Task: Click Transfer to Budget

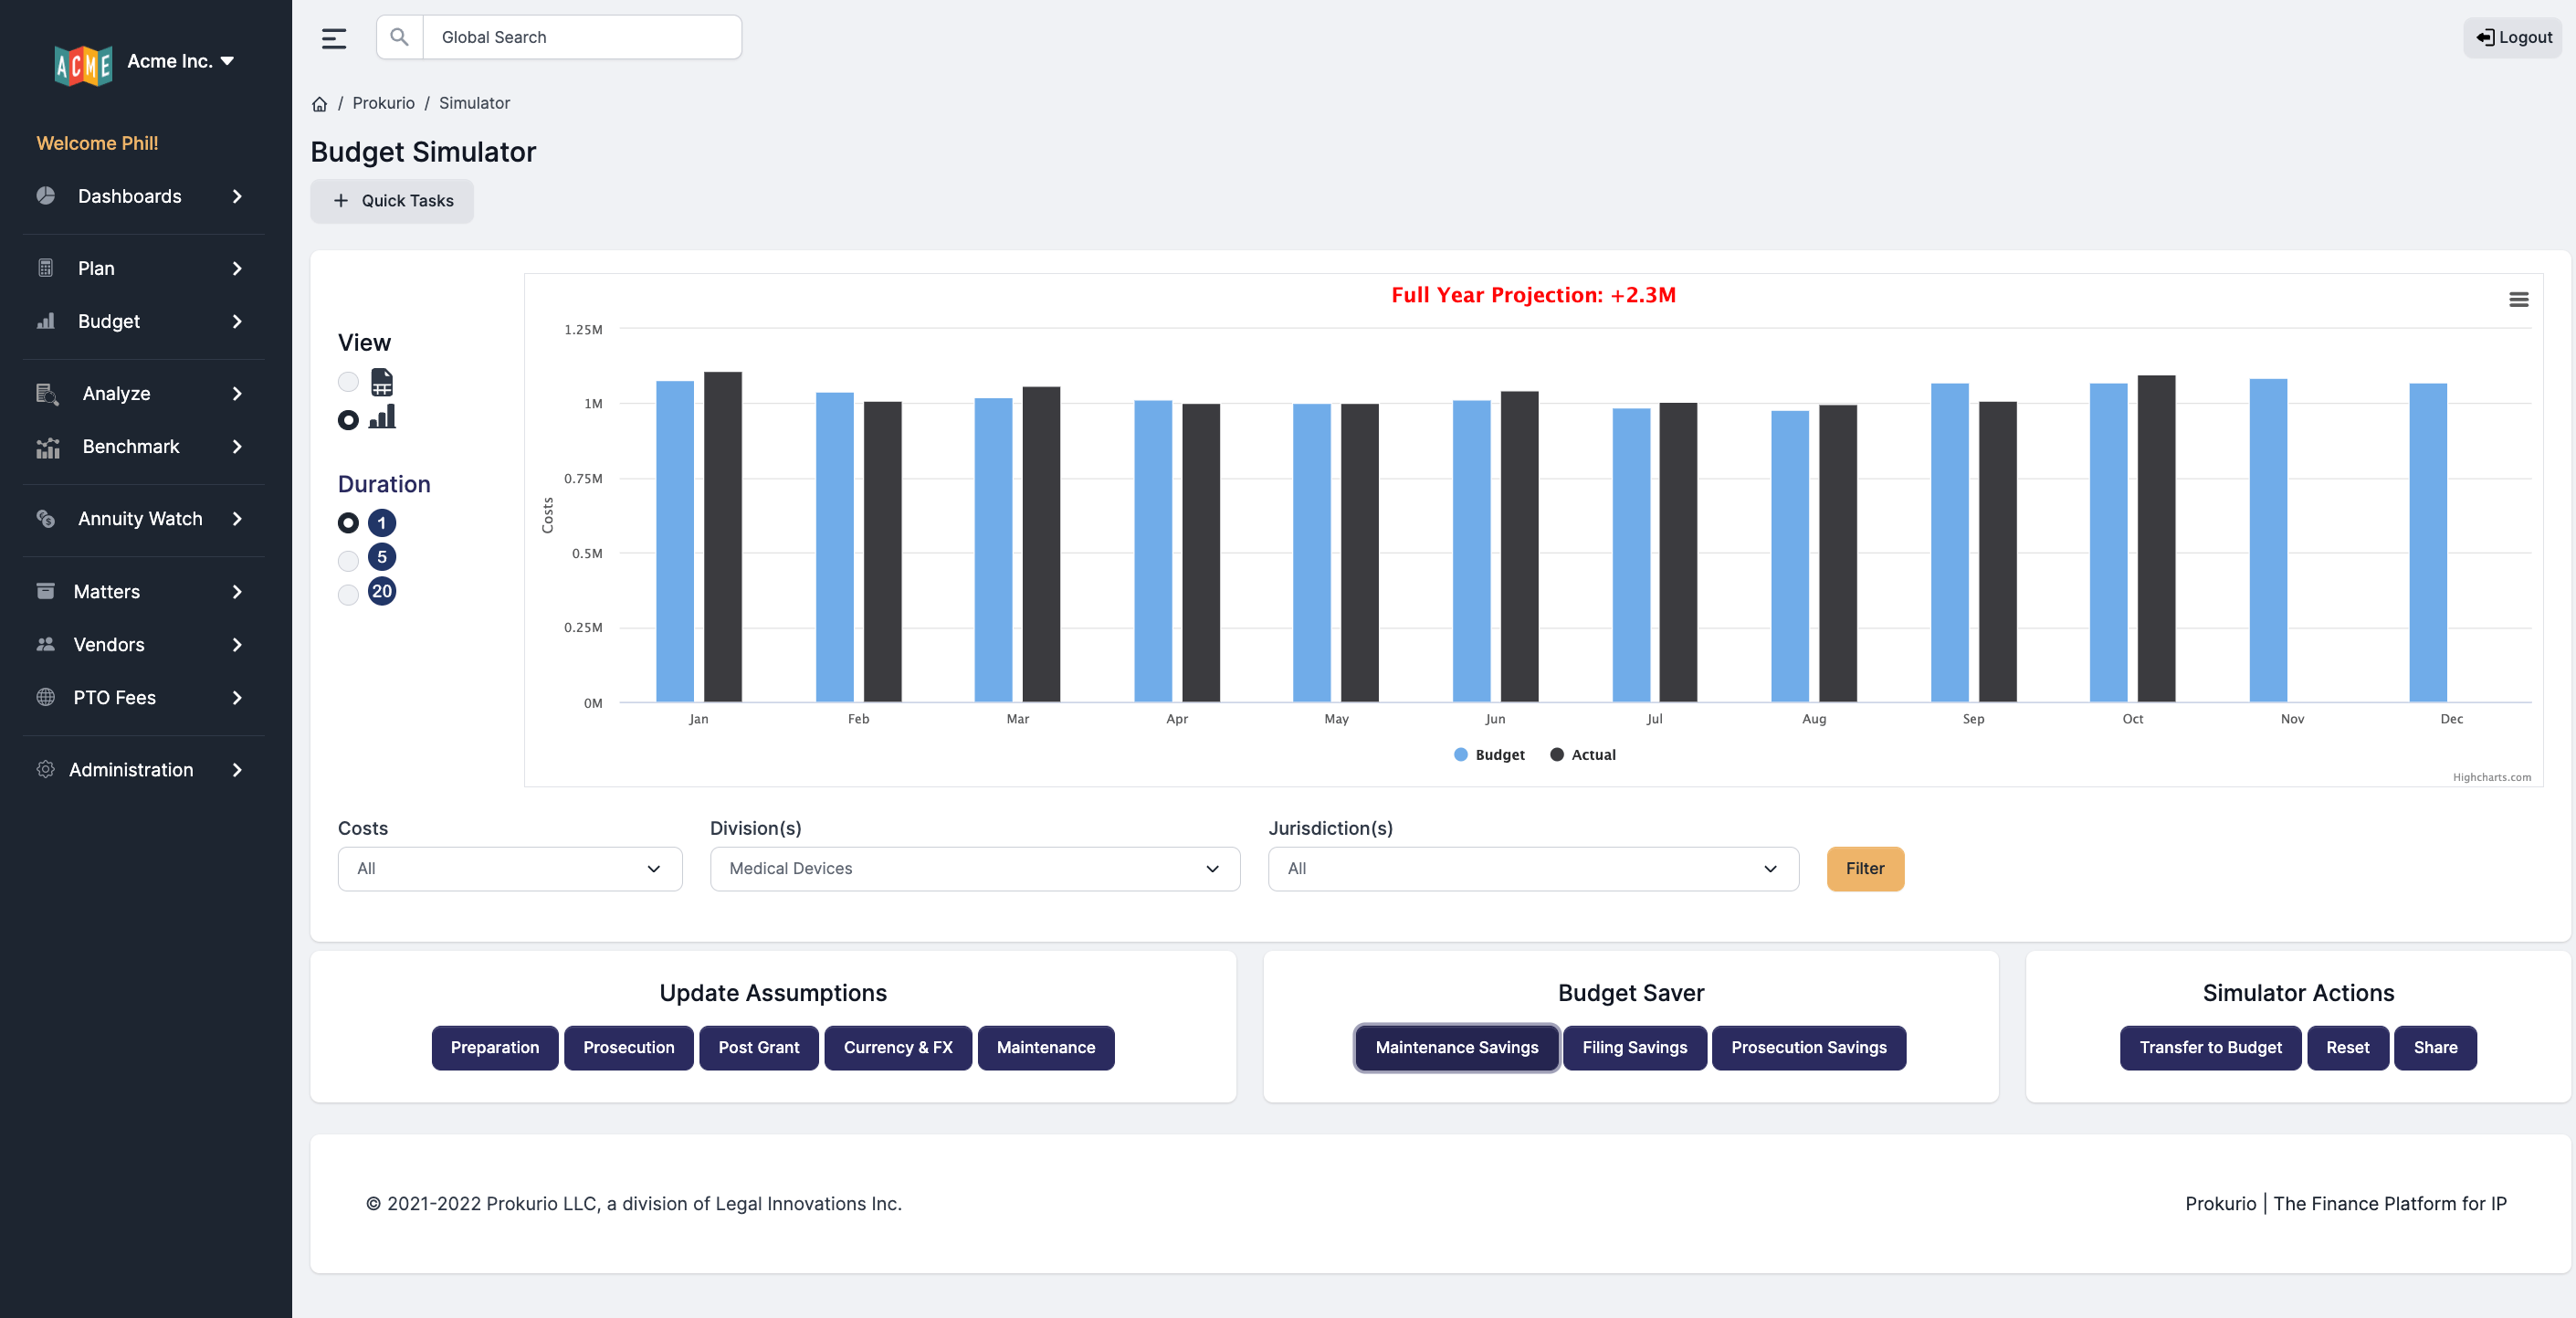Action: [x=2210, y=1047]
